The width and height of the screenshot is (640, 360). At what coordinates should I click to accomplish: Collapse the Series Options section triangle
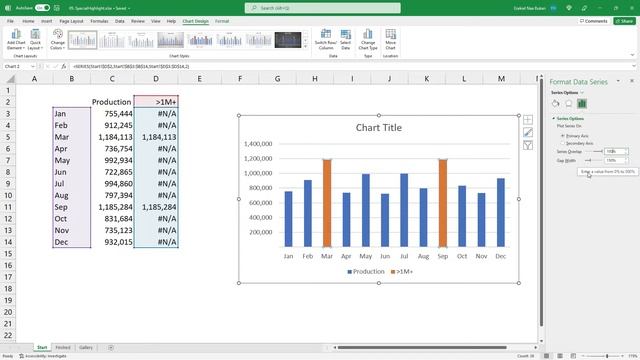(x=553, y=118)
